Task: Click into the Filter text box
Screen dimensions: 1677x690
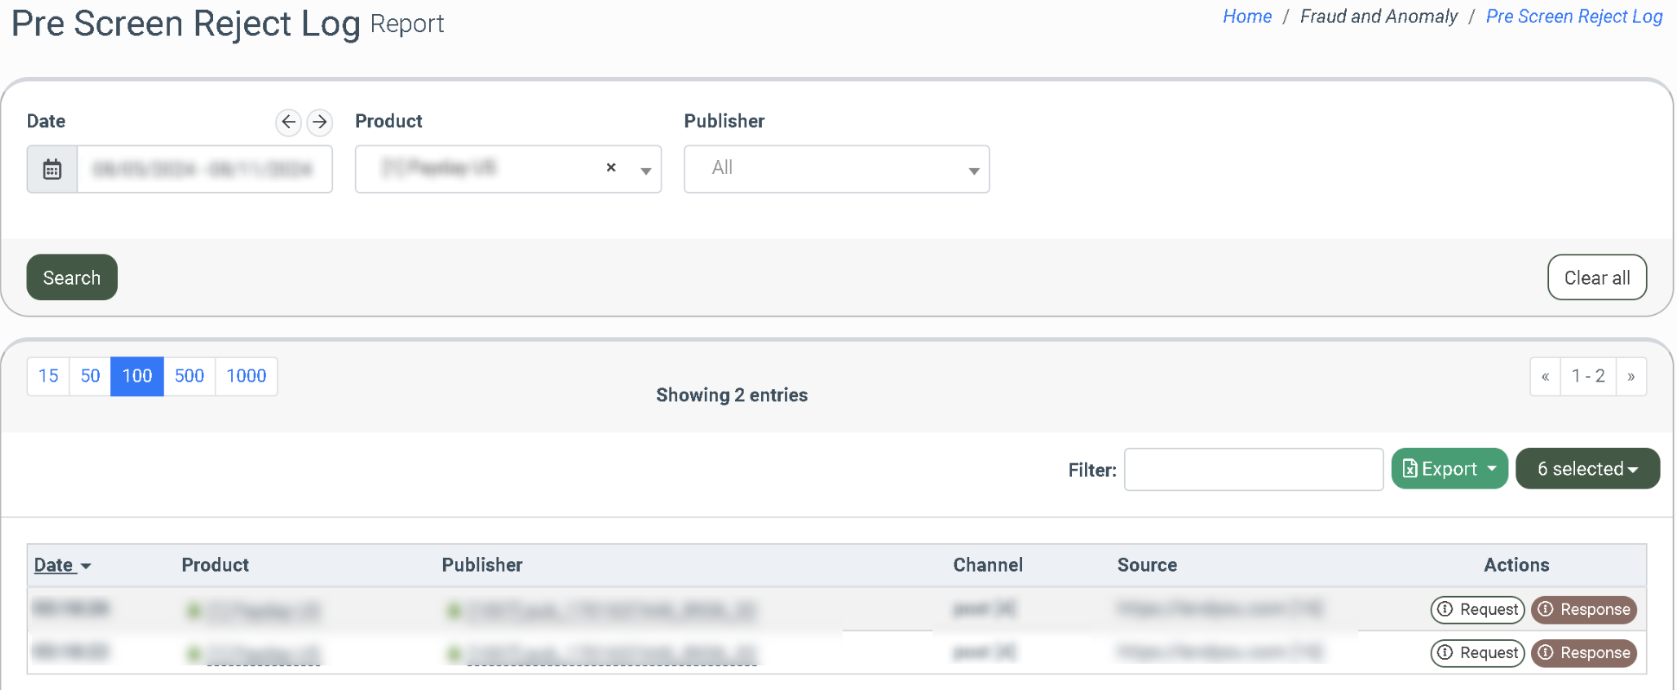Action: point(1253,470)
